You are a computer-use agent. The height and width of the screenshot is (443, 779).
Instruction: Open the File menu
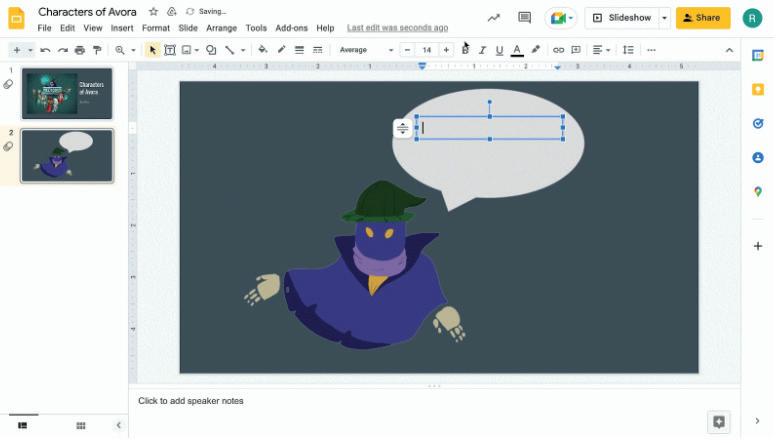pyautogui.click(x=44, y=28)
